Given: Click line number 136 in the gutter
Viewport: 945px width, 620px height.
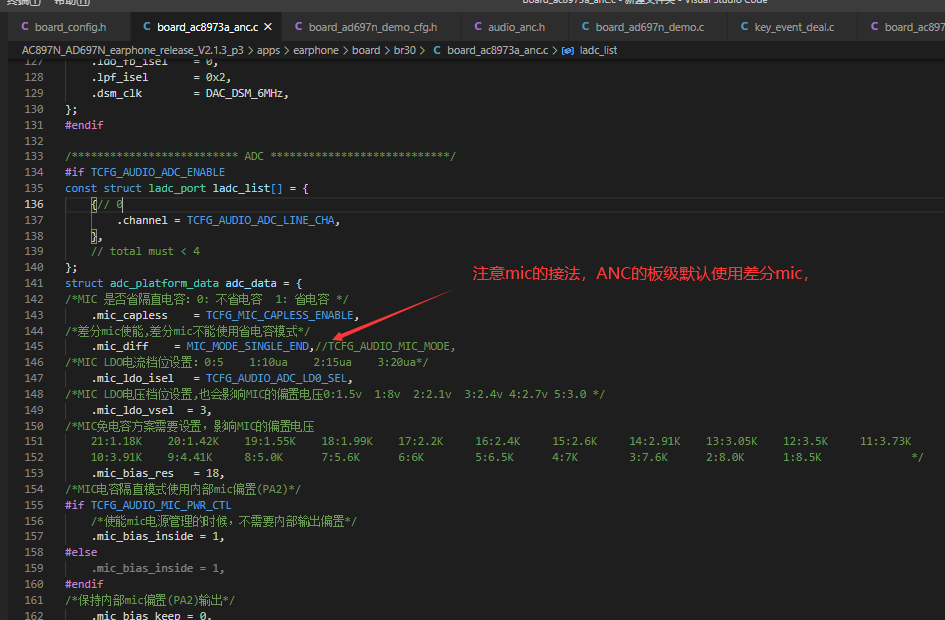Looking at the screenshot, I should tap(34, 204).
